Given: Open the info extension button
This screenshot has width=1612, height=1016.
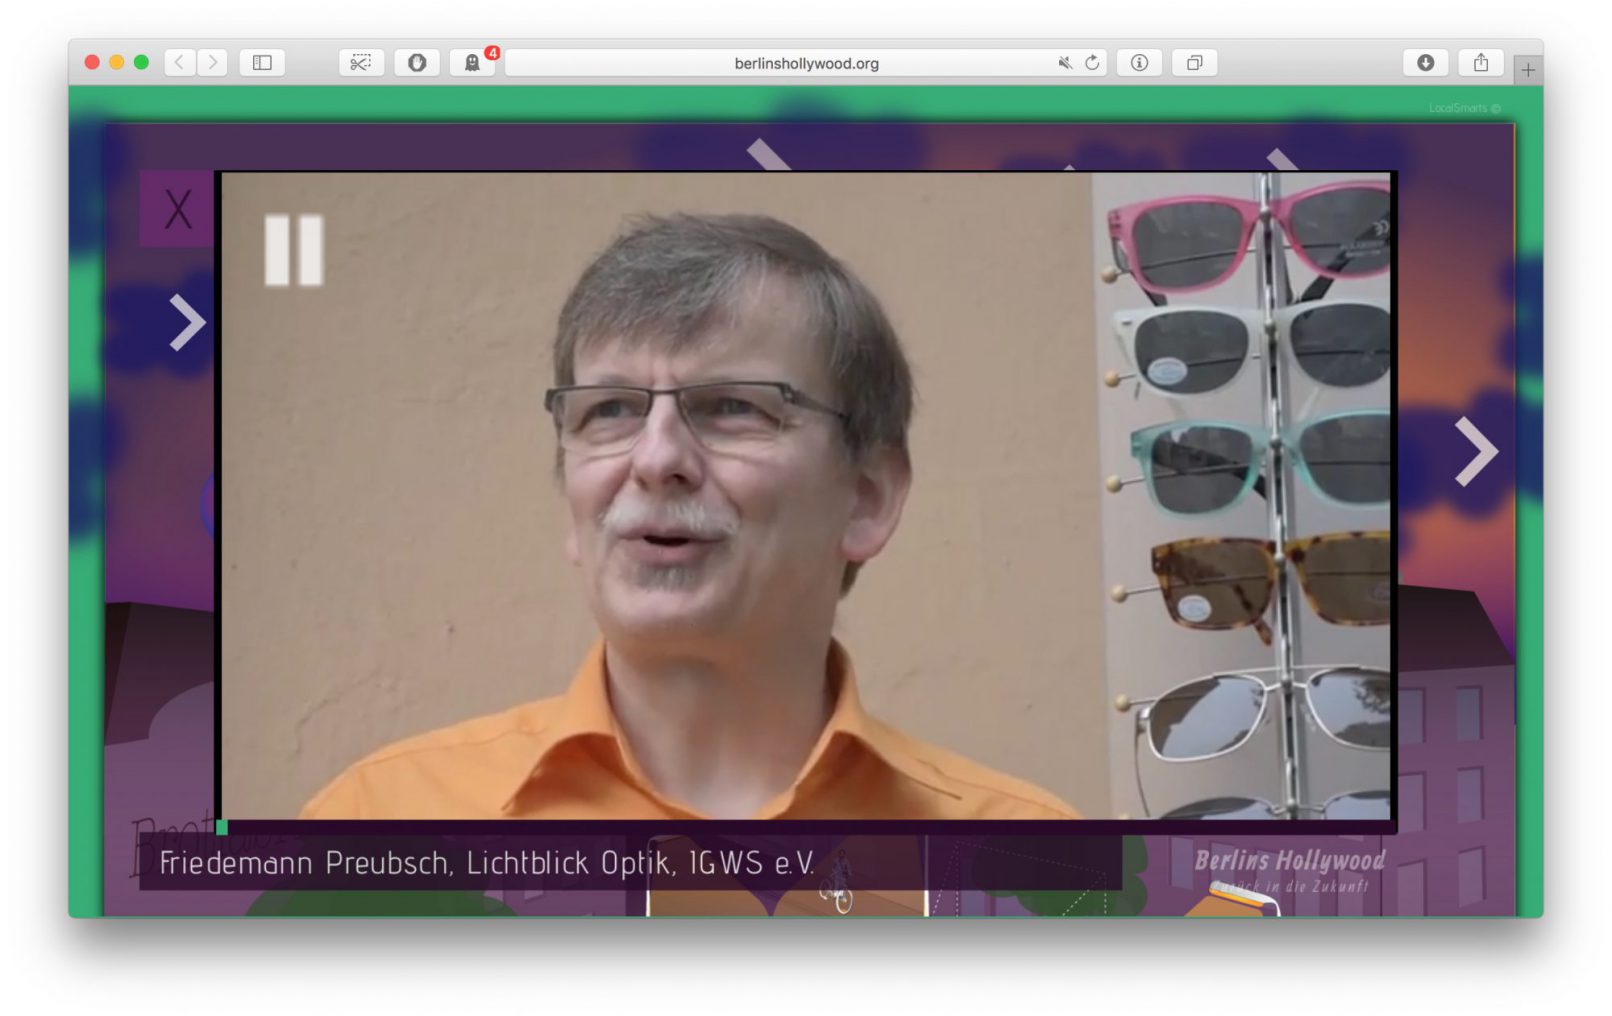Looking at the screenshot, I should (x=1139, y=63).
